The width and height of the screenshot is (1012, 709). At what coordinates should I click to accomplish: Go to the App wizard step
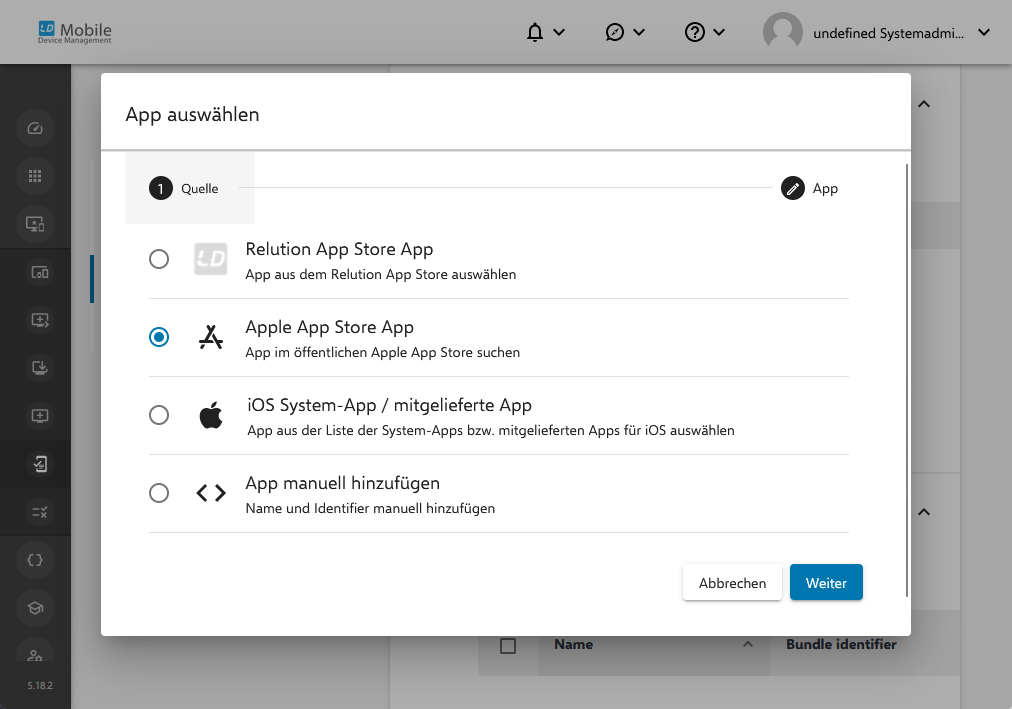pos(809,188)
